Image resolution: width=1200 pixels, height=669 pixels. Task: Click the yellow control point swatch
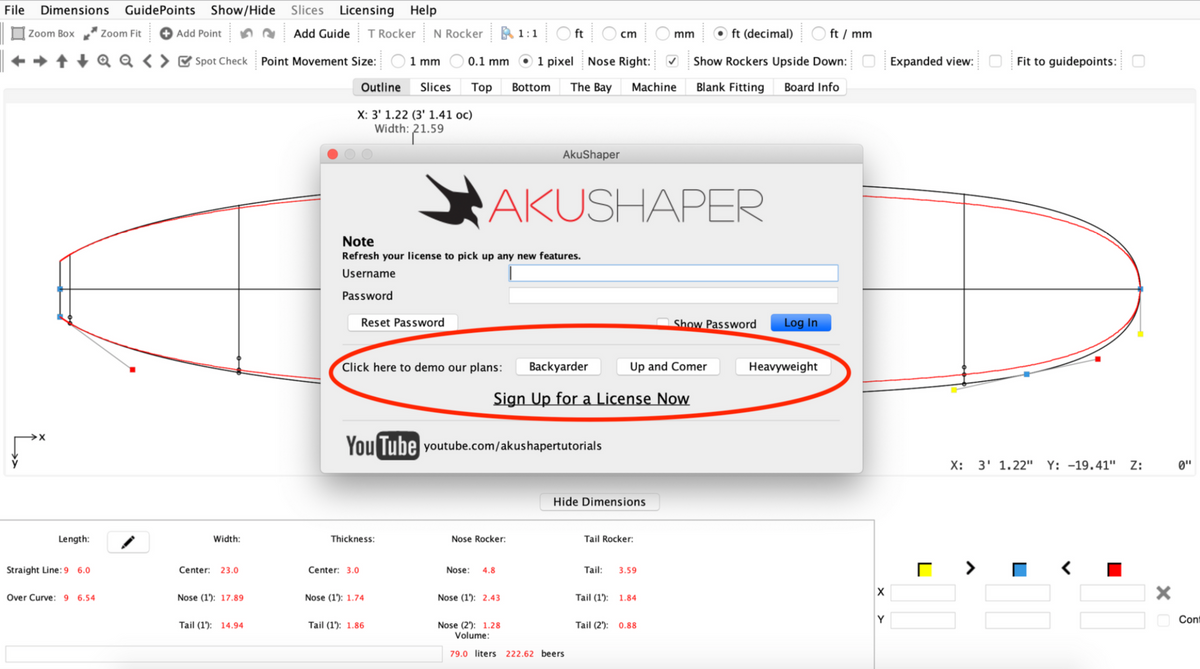click(925, 569)
